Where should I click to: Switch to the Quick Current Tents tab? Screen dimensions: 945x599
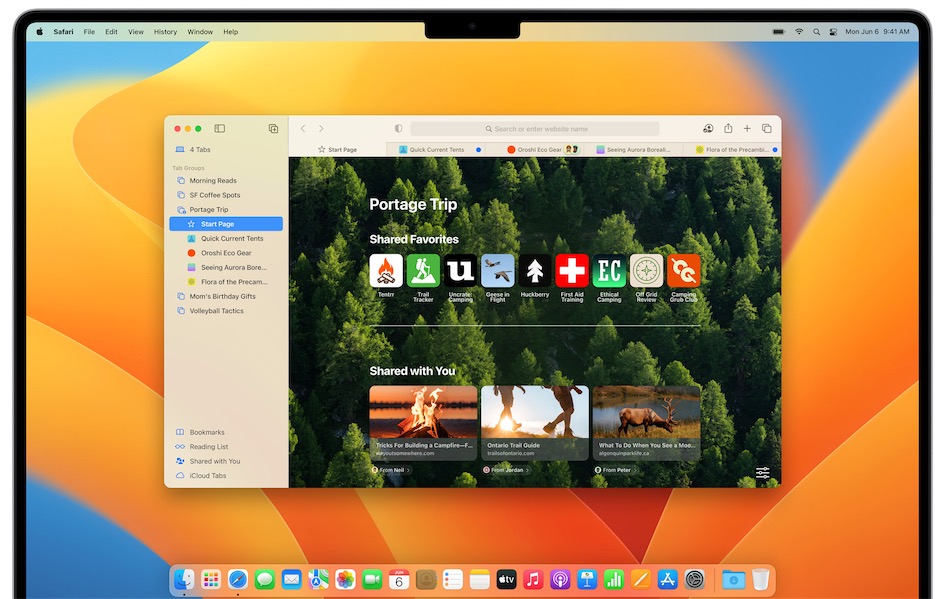click(x=436, y=149)
